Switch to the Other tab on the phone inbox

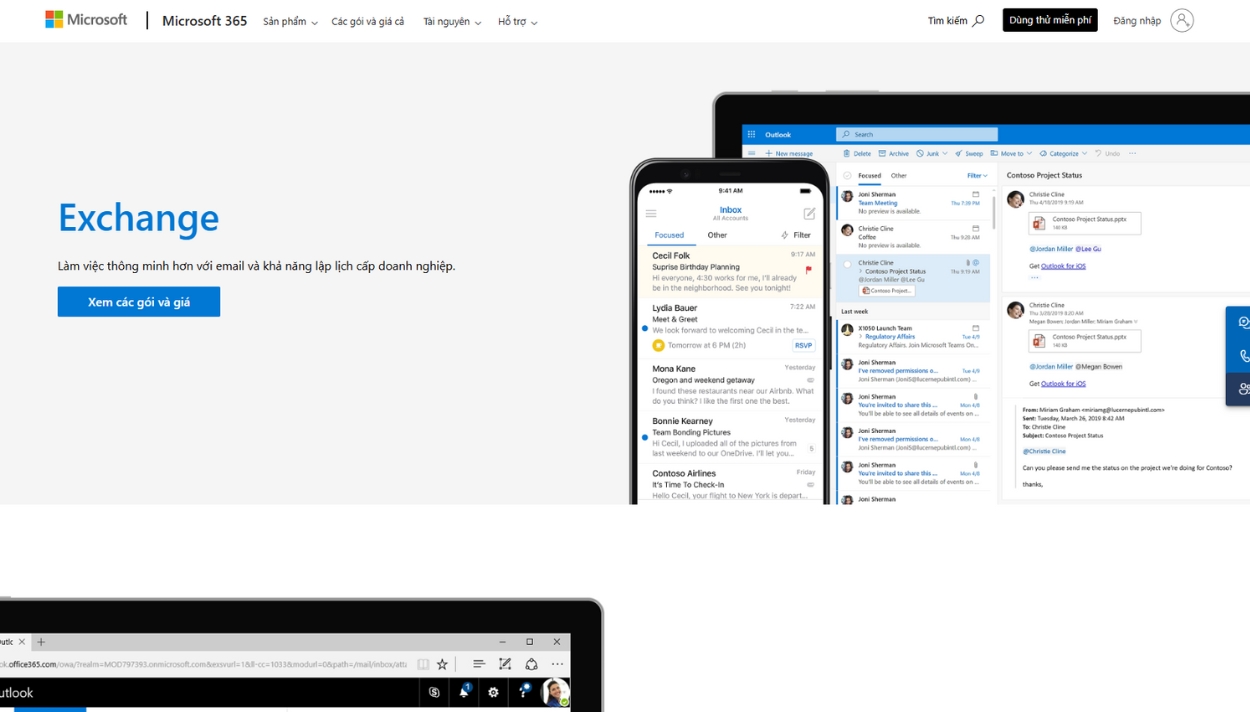pos(716,234)
